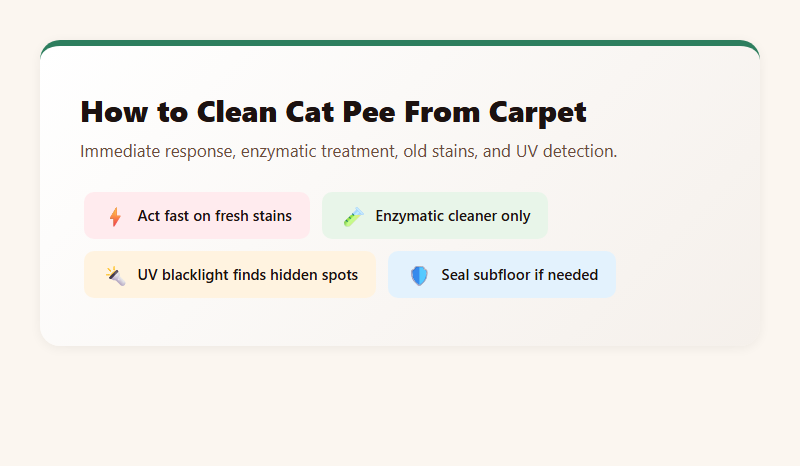Click the blue shield icon
The image size is (800, 466).
click(419, 275)
